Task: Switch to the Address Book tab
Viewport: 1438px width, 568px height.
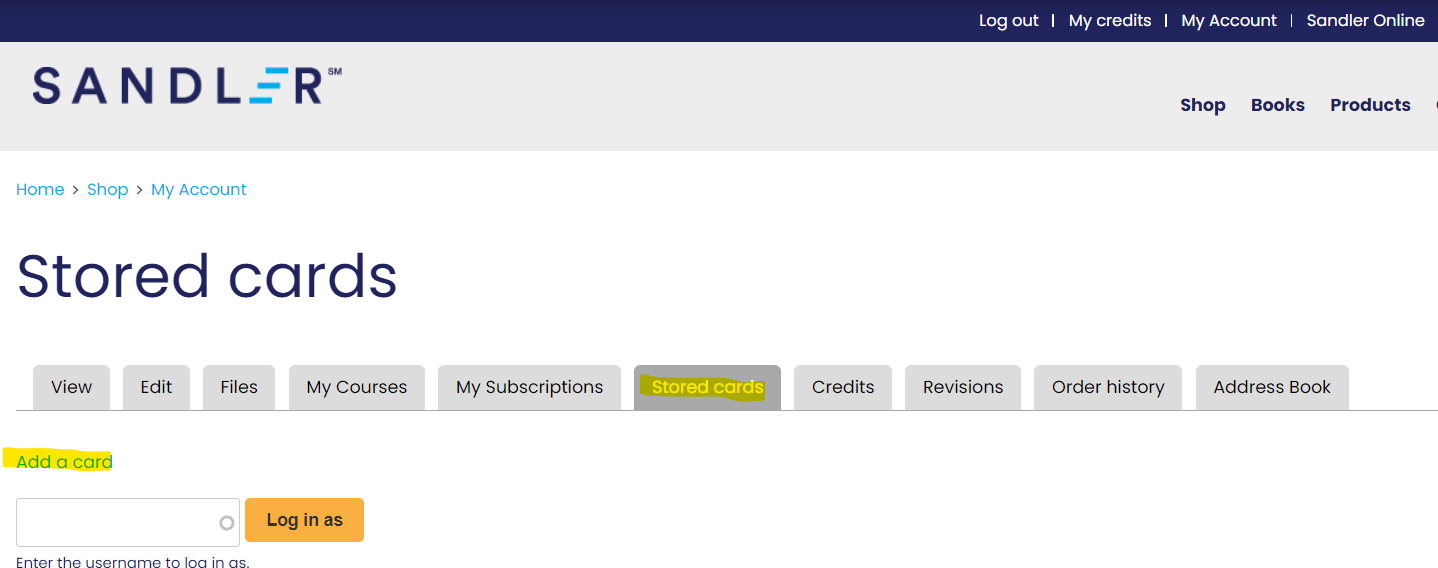Action: click(x=1272, y=387)
